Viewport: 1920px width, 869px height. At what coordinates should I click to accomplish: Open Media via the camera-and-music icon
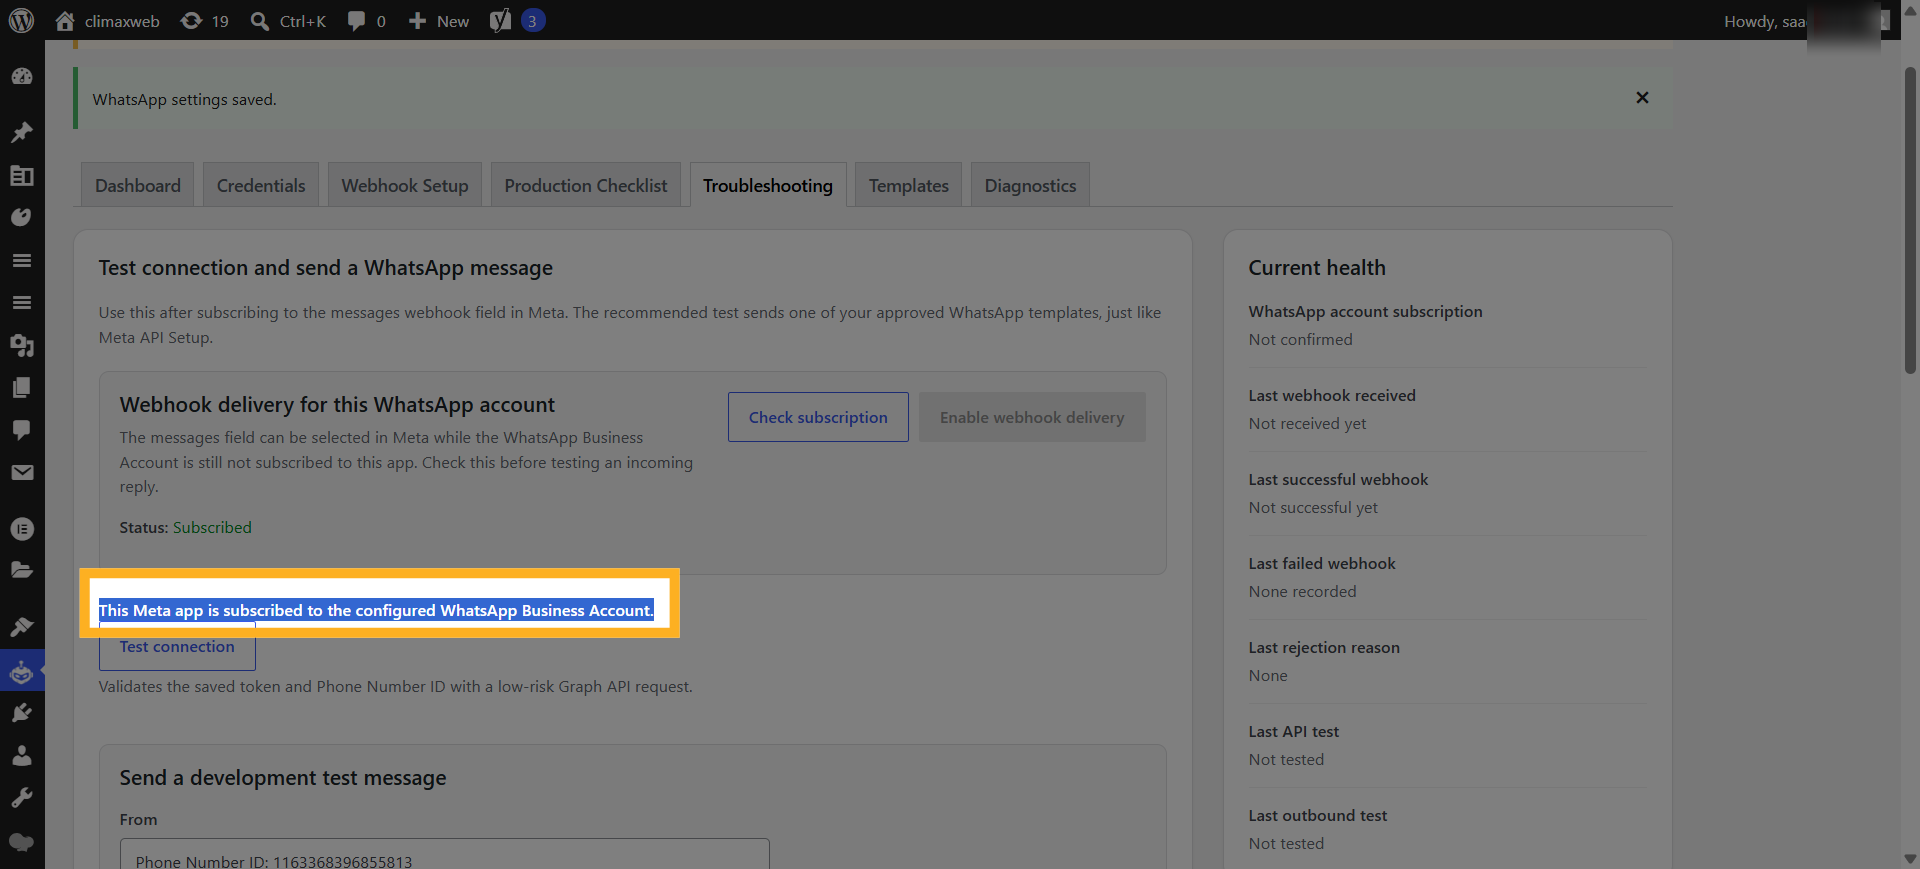(x=21, y=345)
